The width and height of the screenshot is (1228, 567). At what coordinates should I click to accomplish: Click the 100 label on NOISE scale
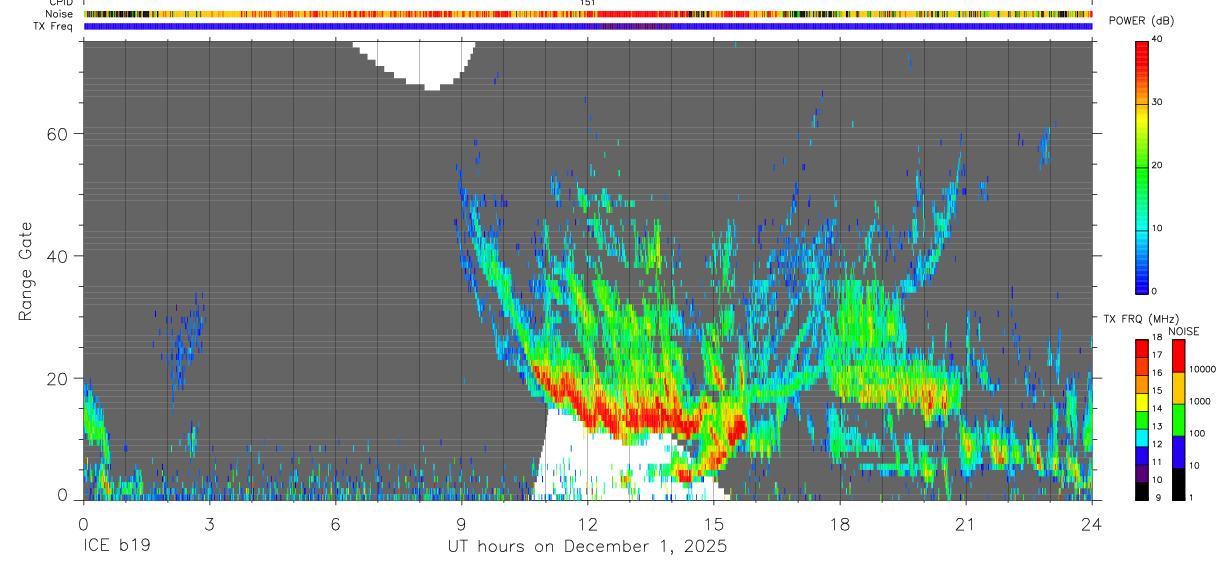tap(1196, 433)
